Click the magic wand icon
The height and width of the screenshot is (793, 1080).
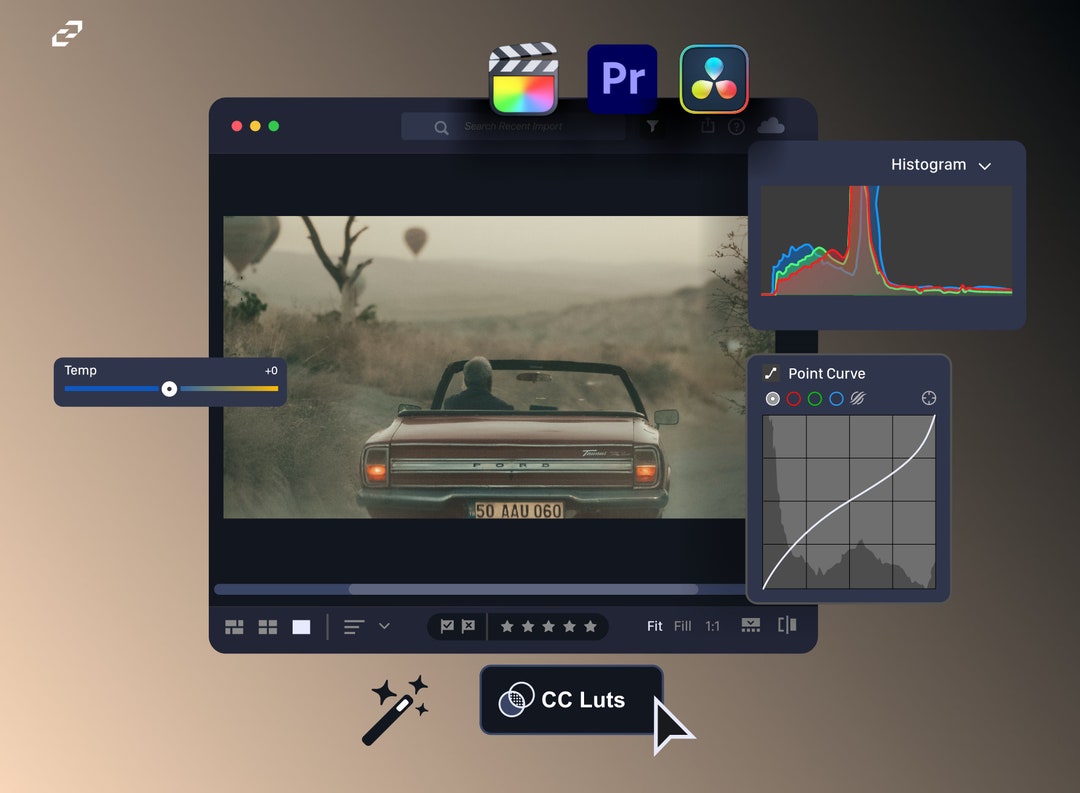[x=397, y=706]
